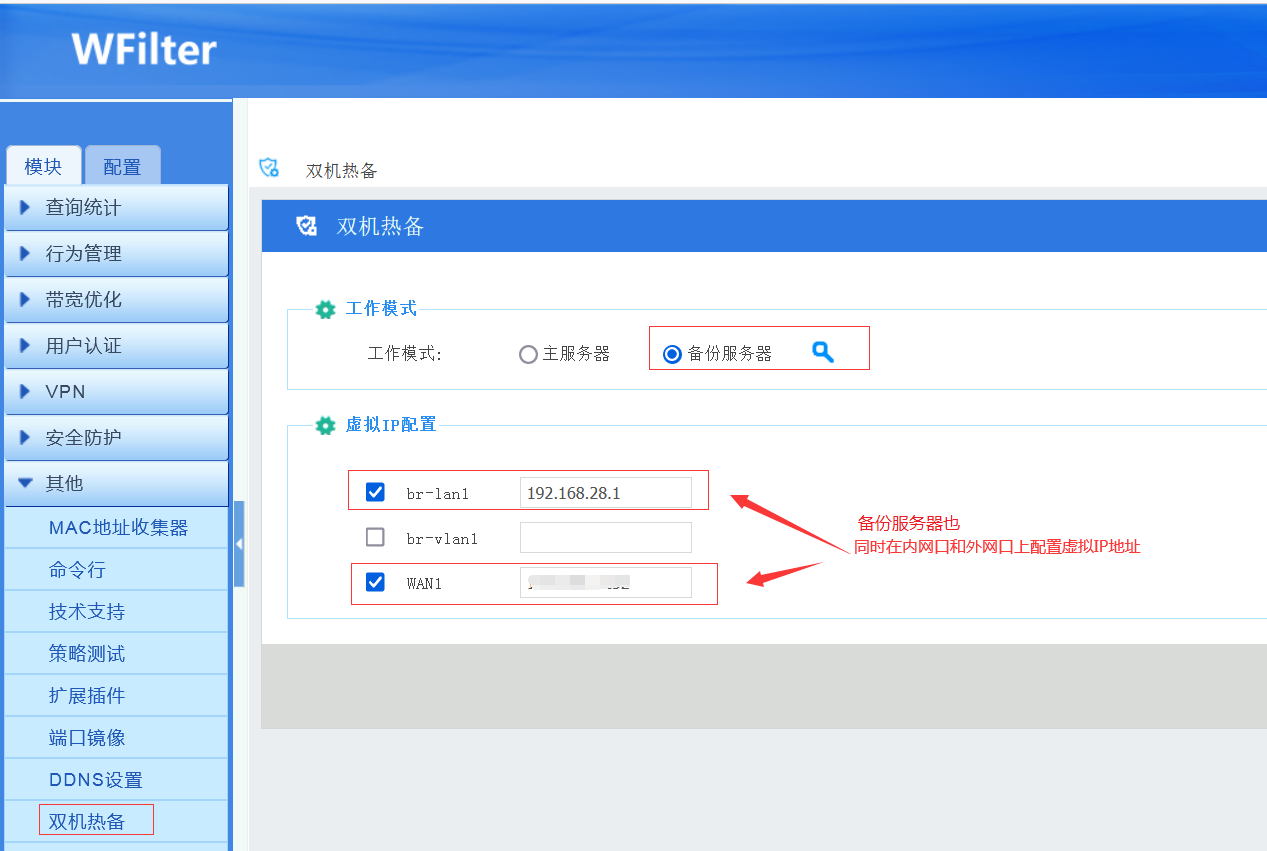Expand the 行为管理 menu section
The height and width of the screenshot is (851, 1267).
tap(116, 254)
